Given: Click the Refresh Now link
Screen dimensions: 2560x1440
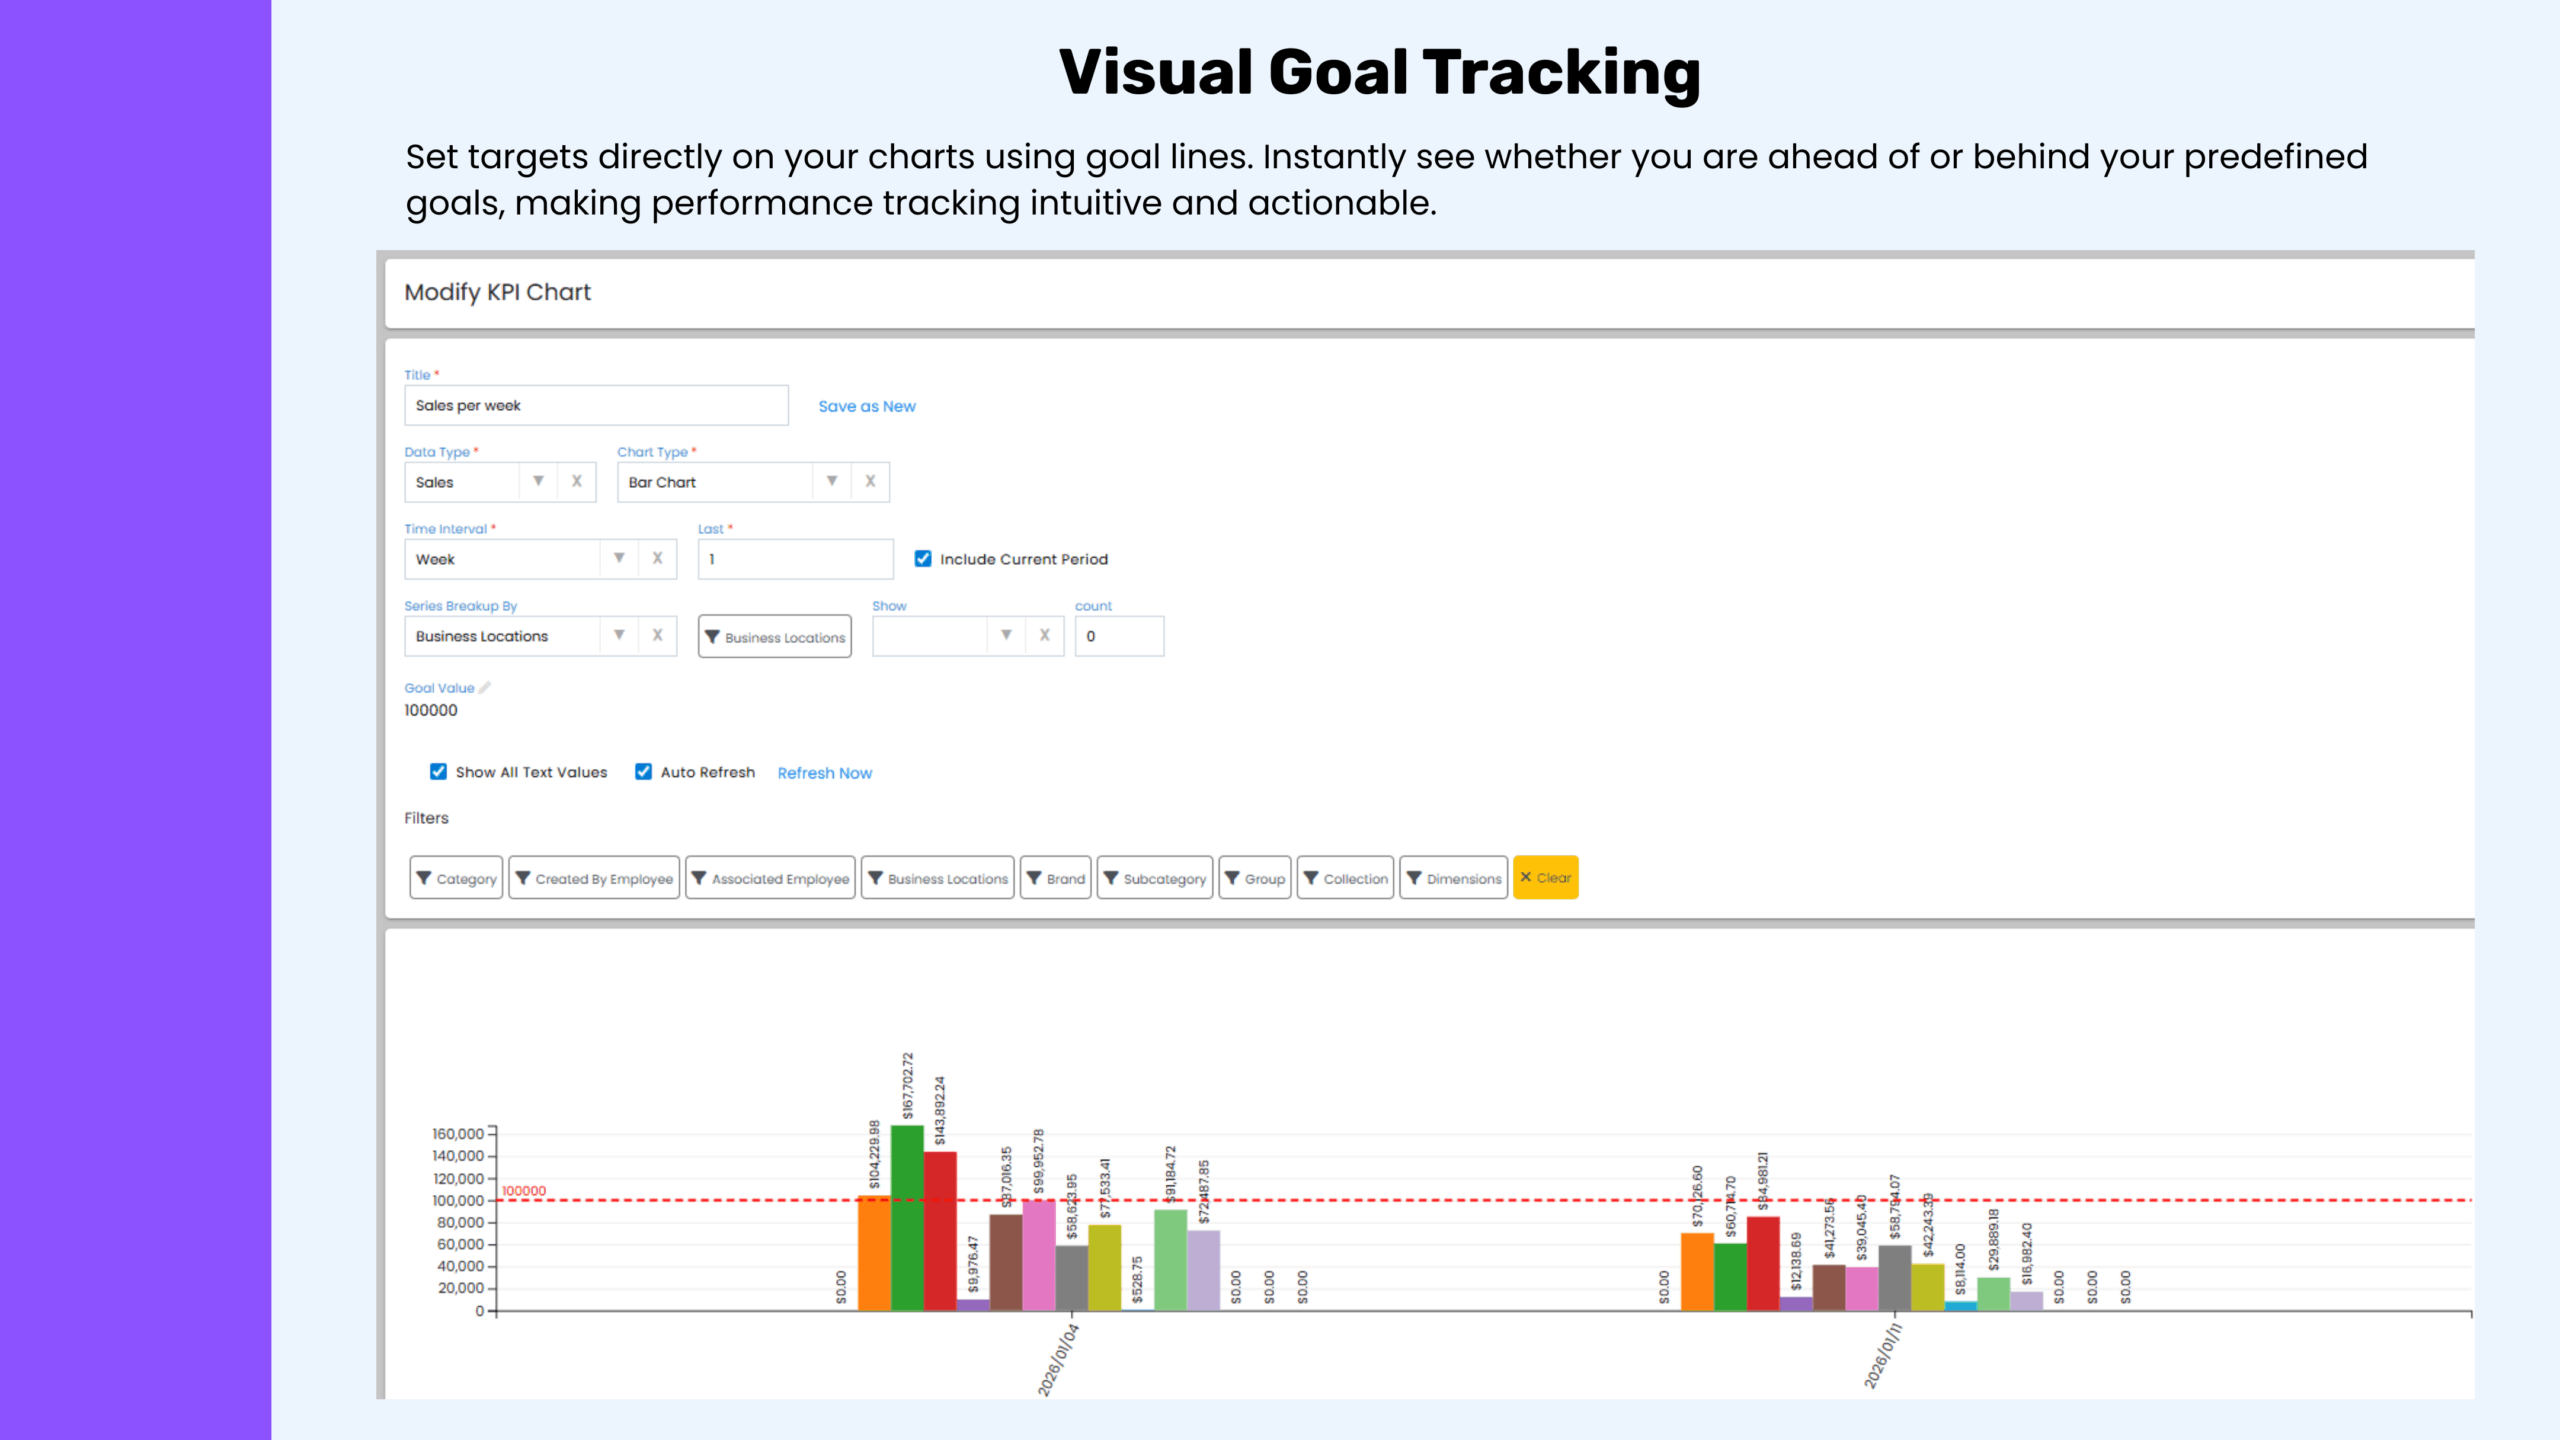Looking at the screenshot, I should [824, 773].
